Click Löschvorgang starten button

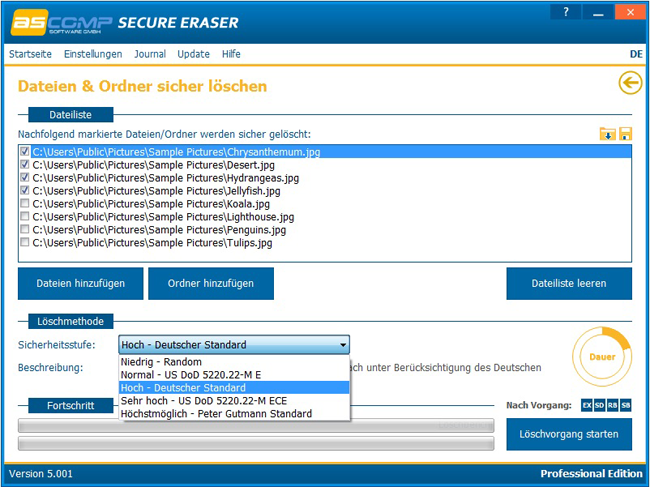coord(569,434)
